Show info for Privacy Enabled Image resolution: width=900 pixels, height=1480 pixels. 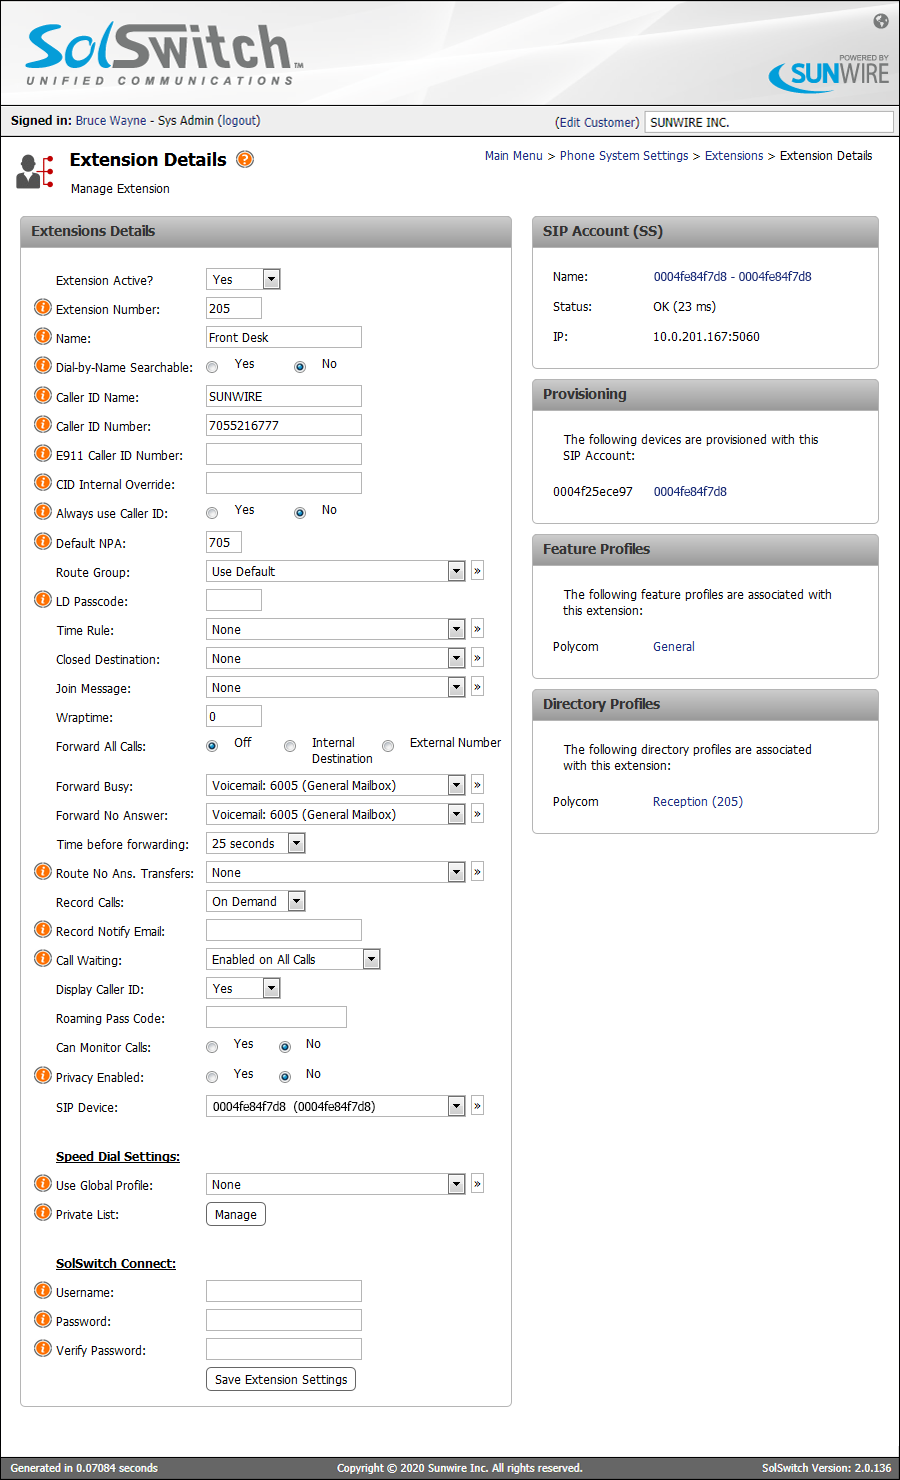(43, 1076)
